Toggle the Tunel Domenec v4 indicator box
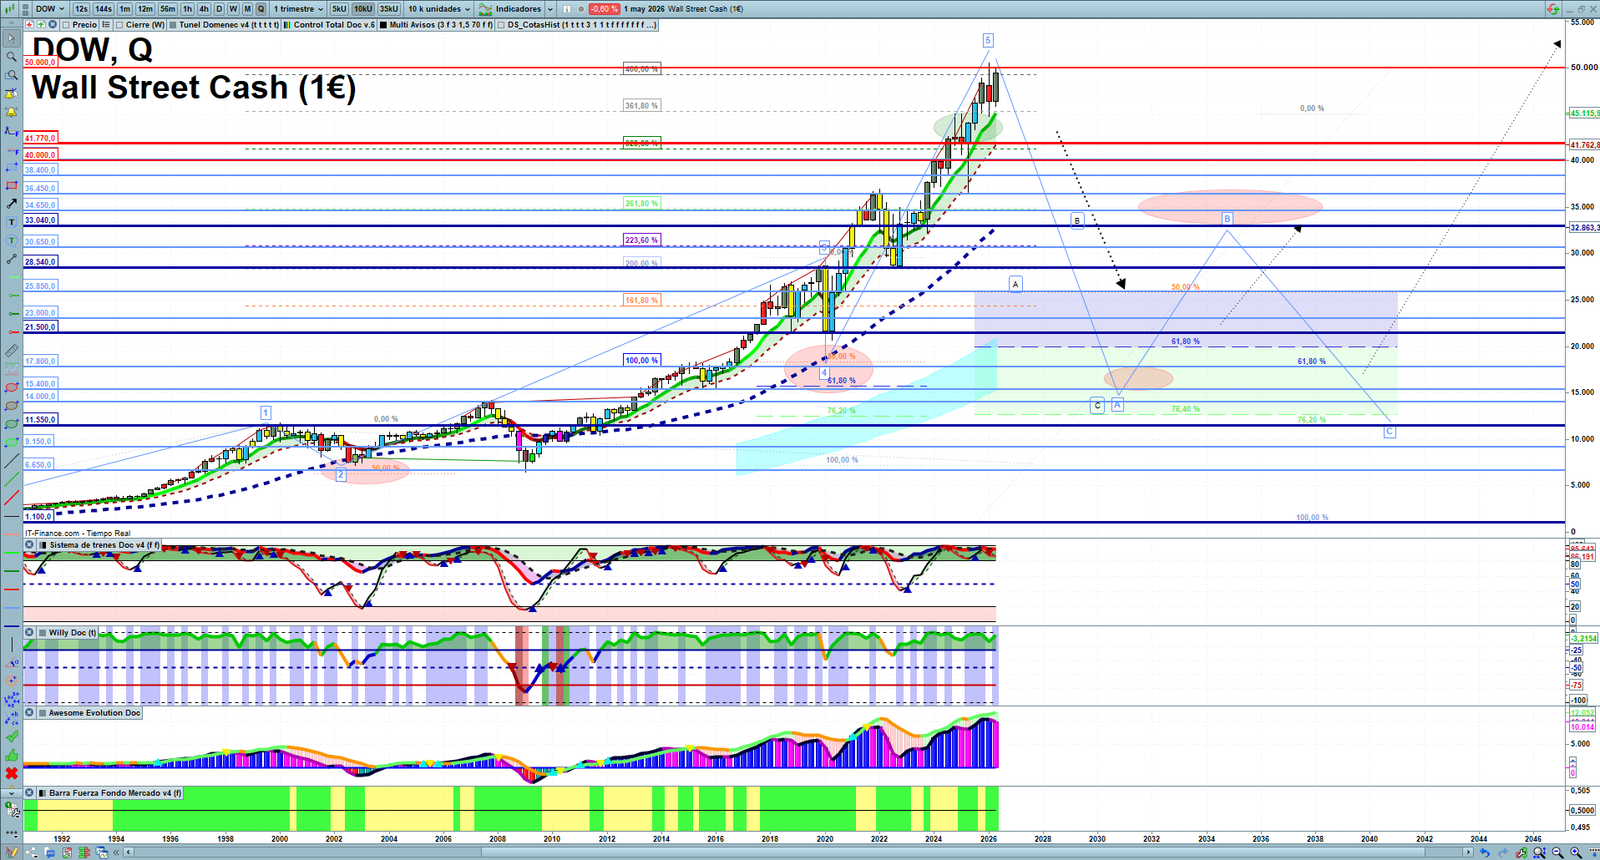 (x=172, y=25)
